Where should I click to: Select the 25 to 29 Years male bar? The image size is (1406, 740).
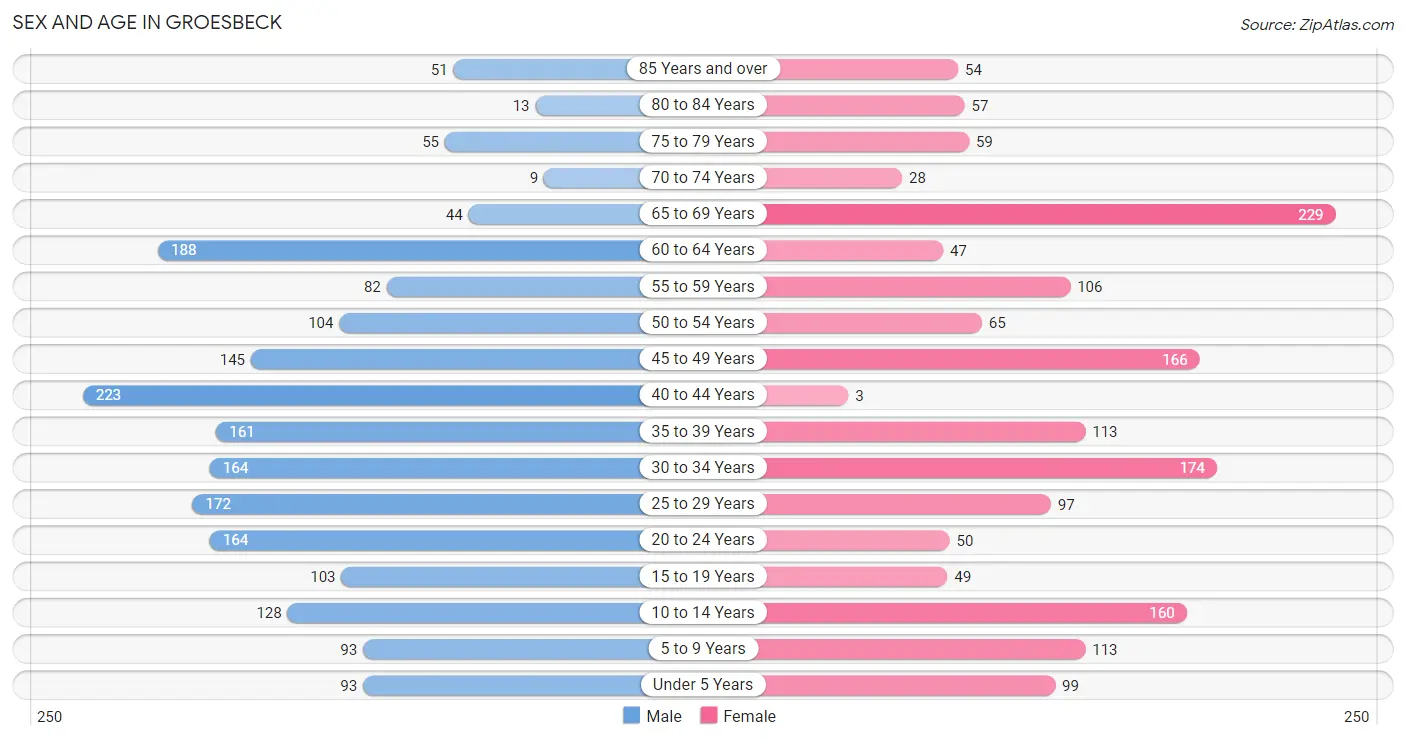coord(417,504)
